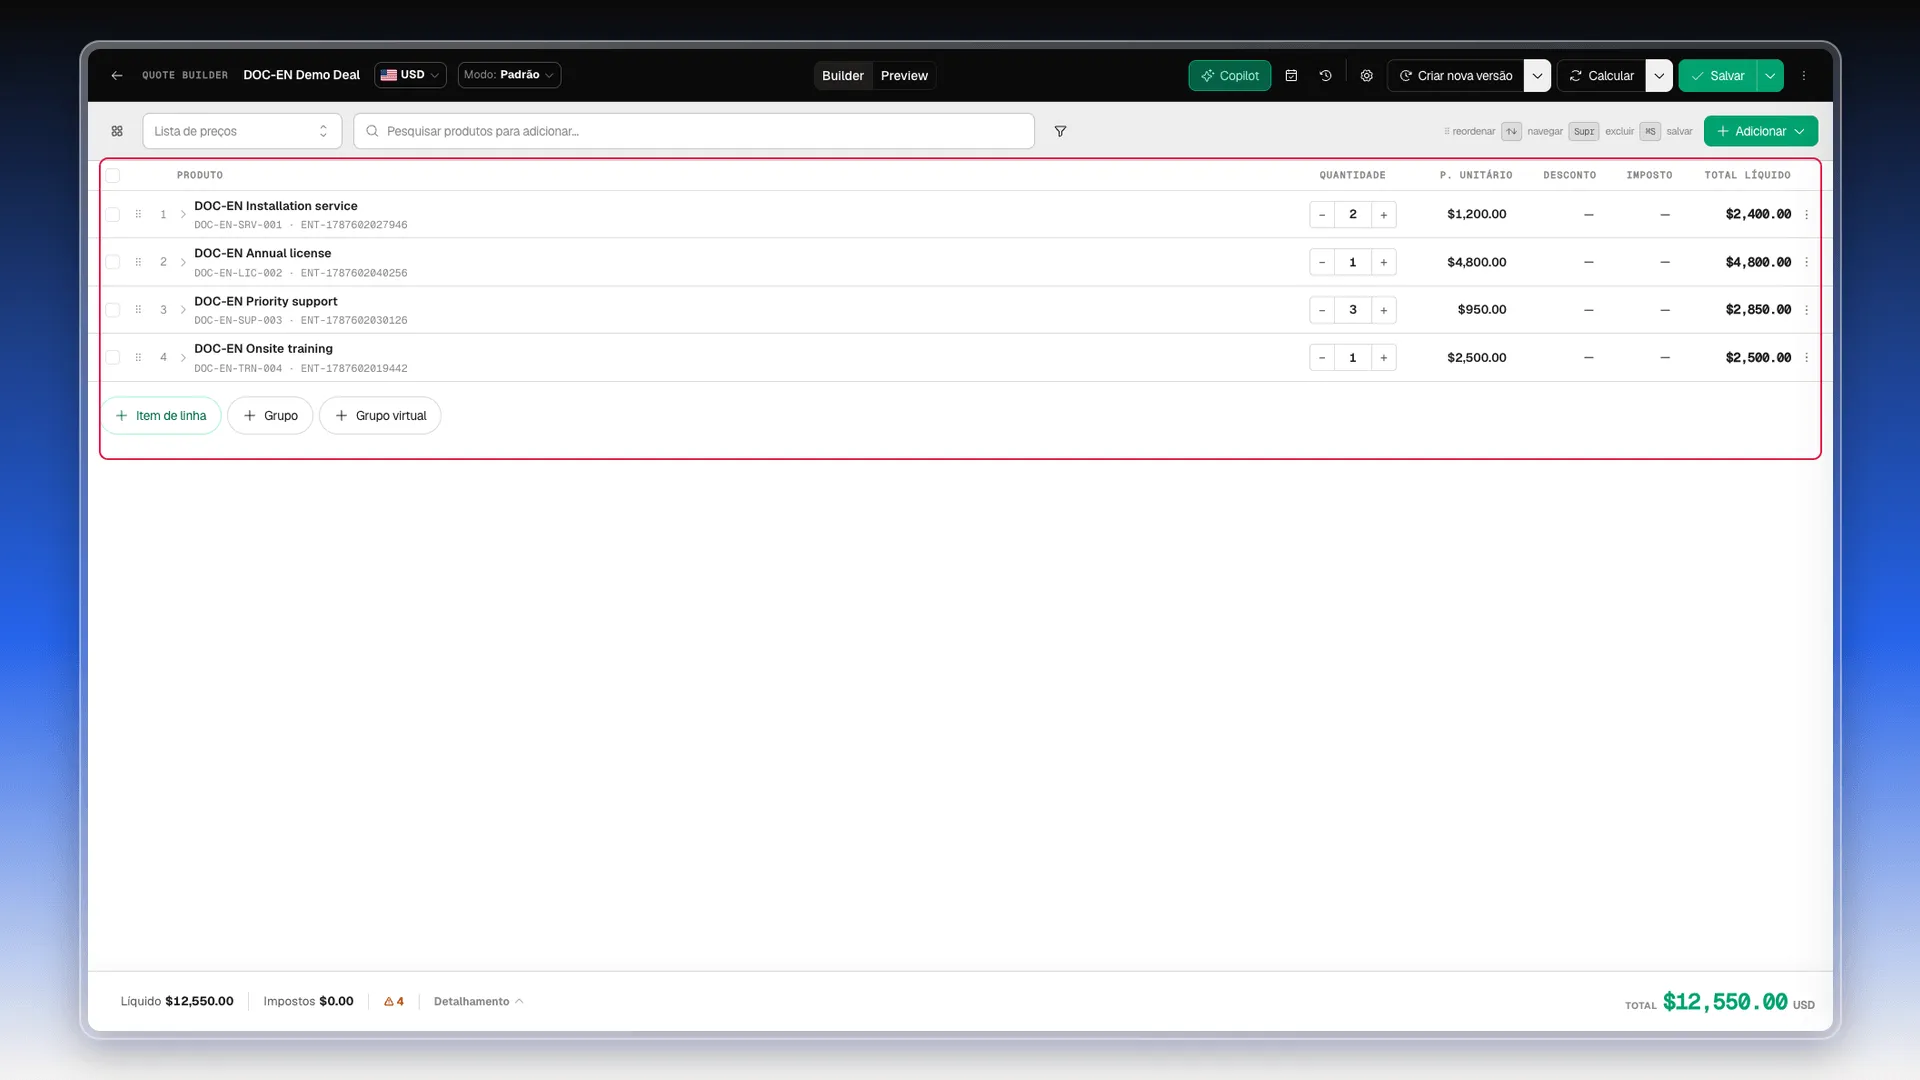Open the Copilot assistant
Screen dimensions: 1920x1080
pos(1230,76)
